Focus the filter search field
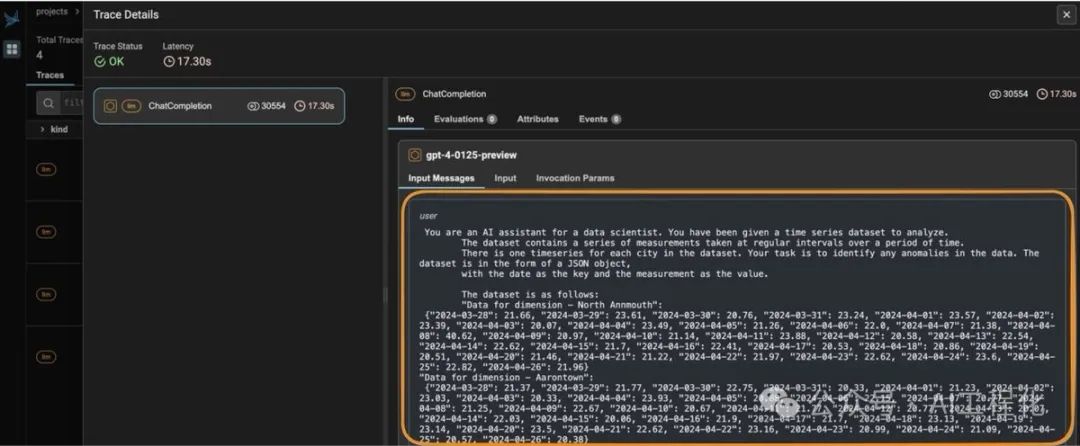 tap(59, 103)
